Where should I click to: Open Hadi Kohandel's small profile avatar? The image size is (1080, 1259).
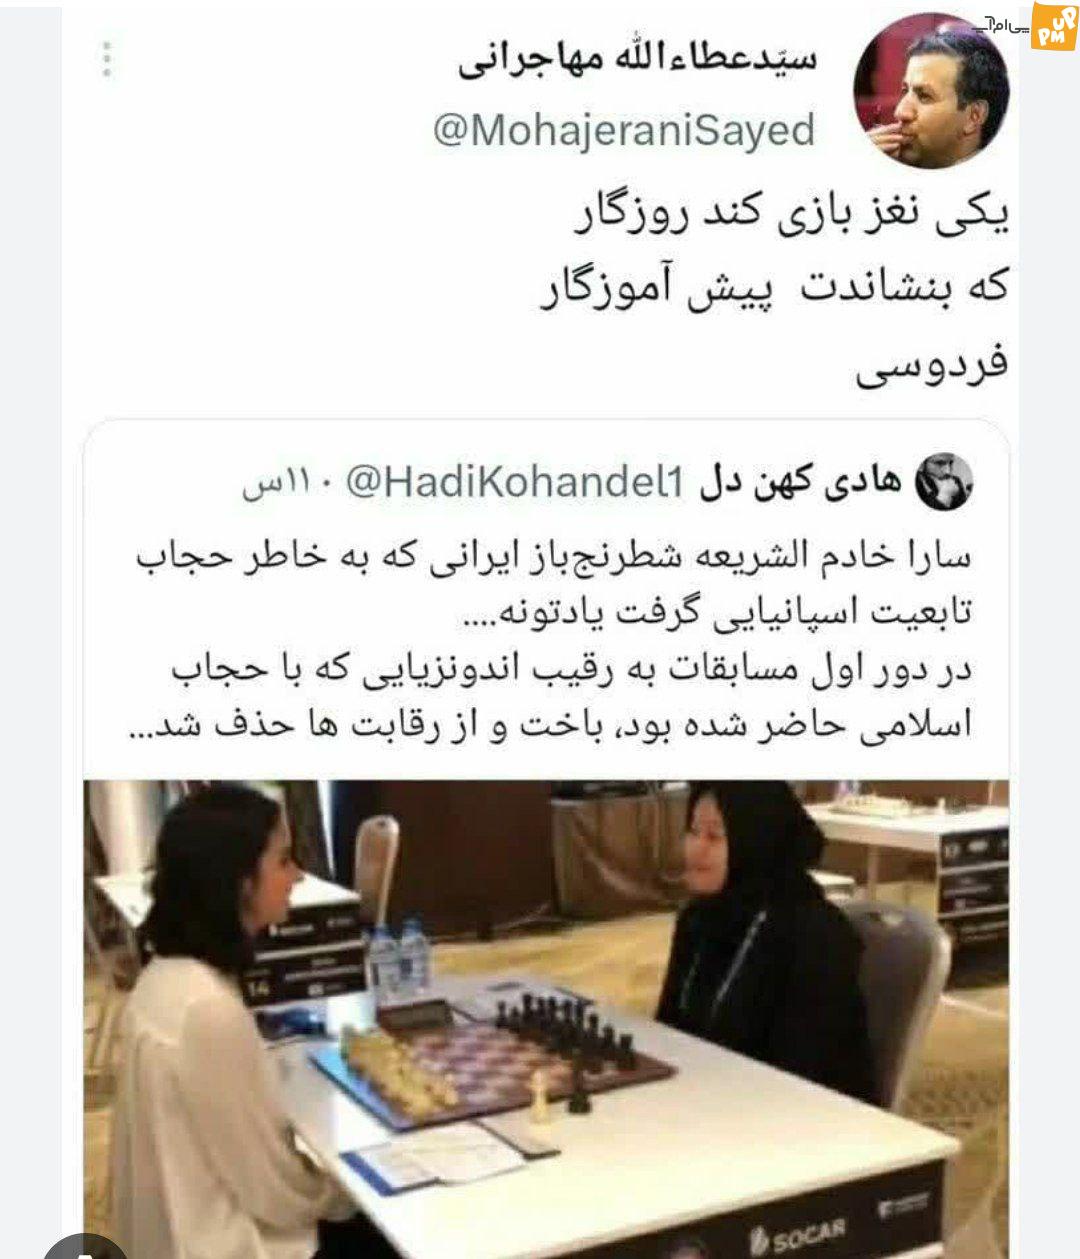click(945, 483)
